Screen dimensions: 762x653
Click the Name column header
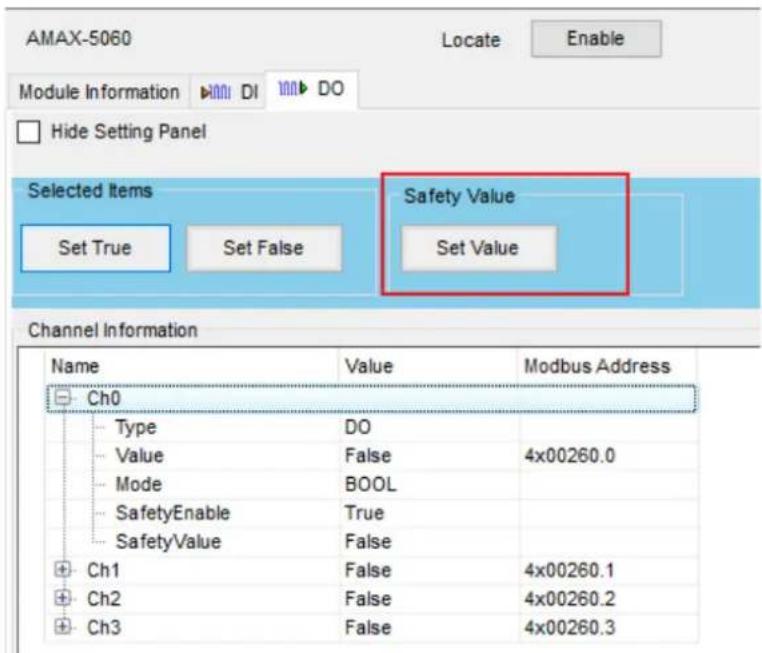click(x=192, y=366)
